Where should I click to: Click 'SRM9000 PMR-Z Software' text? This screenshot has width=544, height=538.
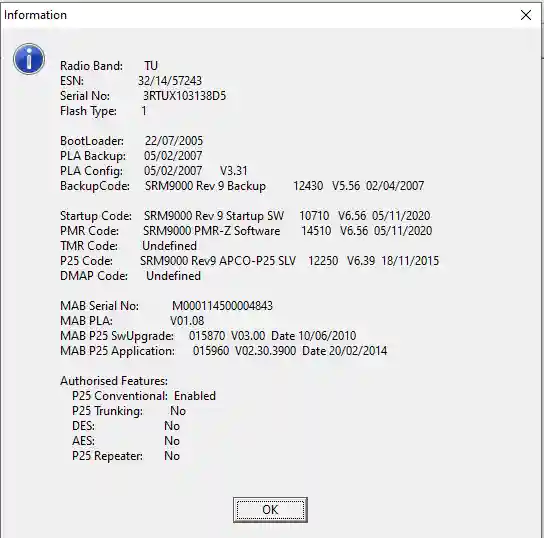(x=212, y=231)
